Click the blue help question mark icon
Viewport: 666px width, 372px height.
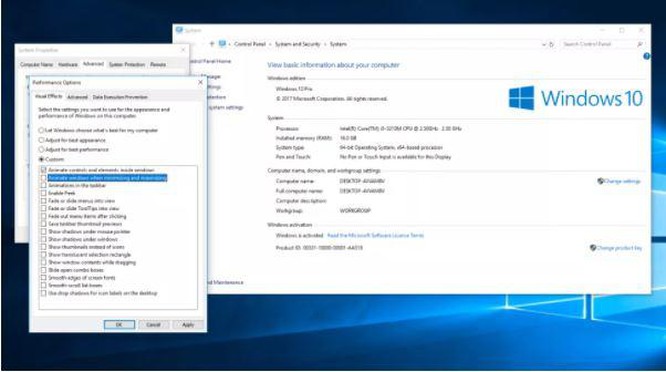(646, 56)
